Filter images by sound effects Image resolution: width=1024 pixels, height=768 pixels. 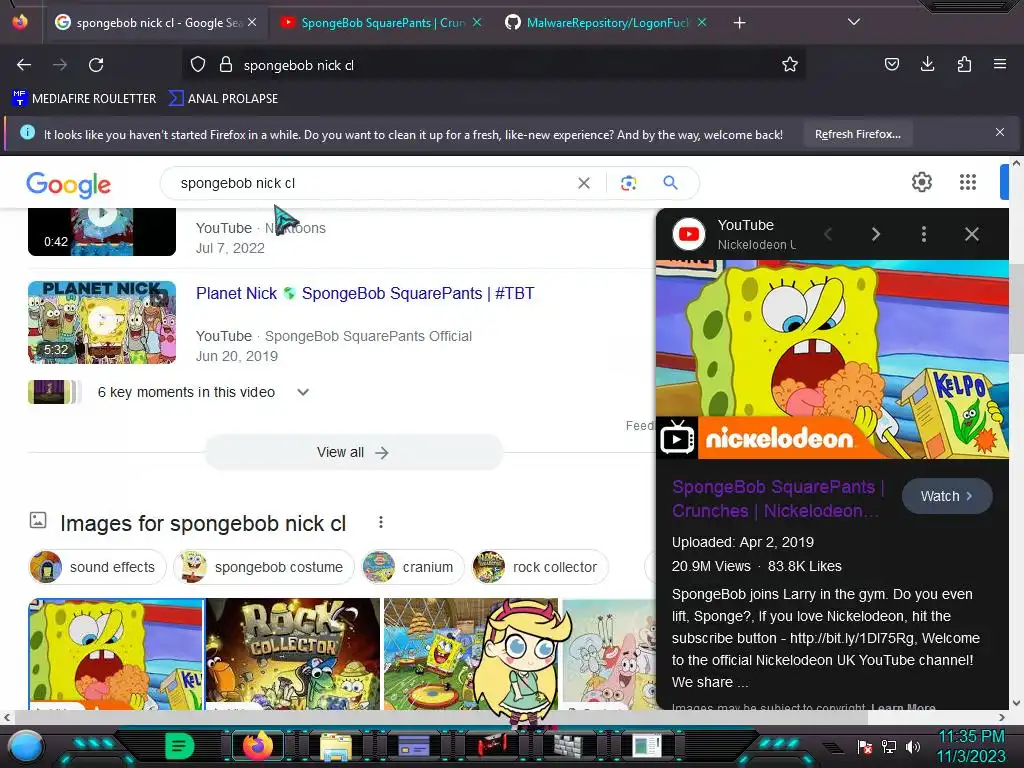[x=97, y=567]
